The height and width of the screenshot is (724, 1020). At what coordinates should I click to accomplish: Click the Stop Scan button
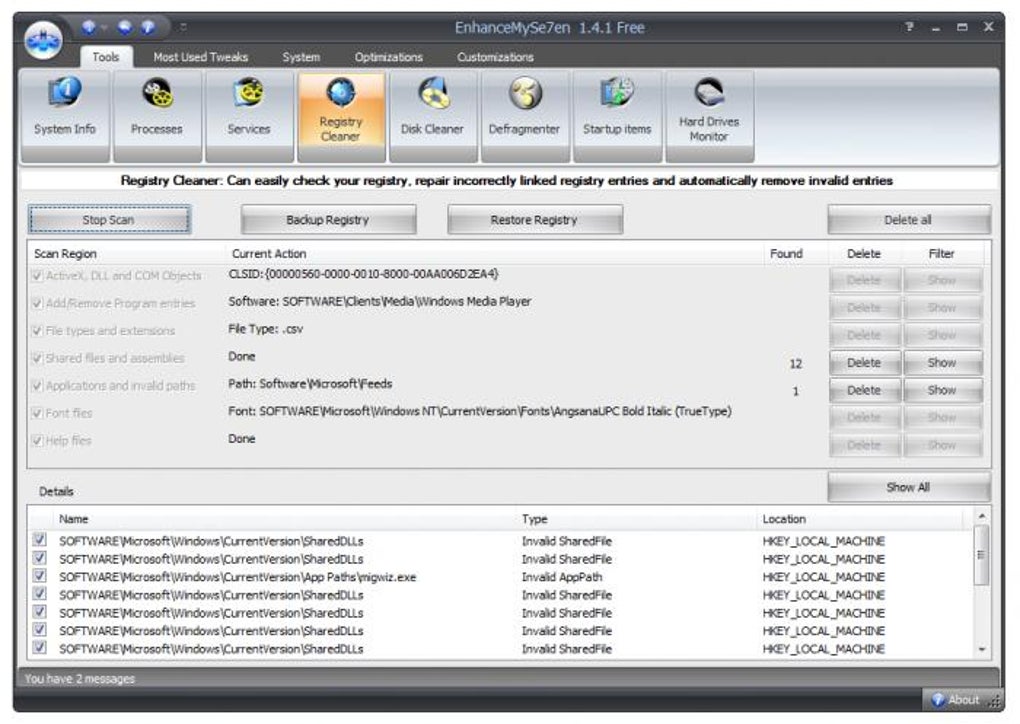[x=109, y=220]
